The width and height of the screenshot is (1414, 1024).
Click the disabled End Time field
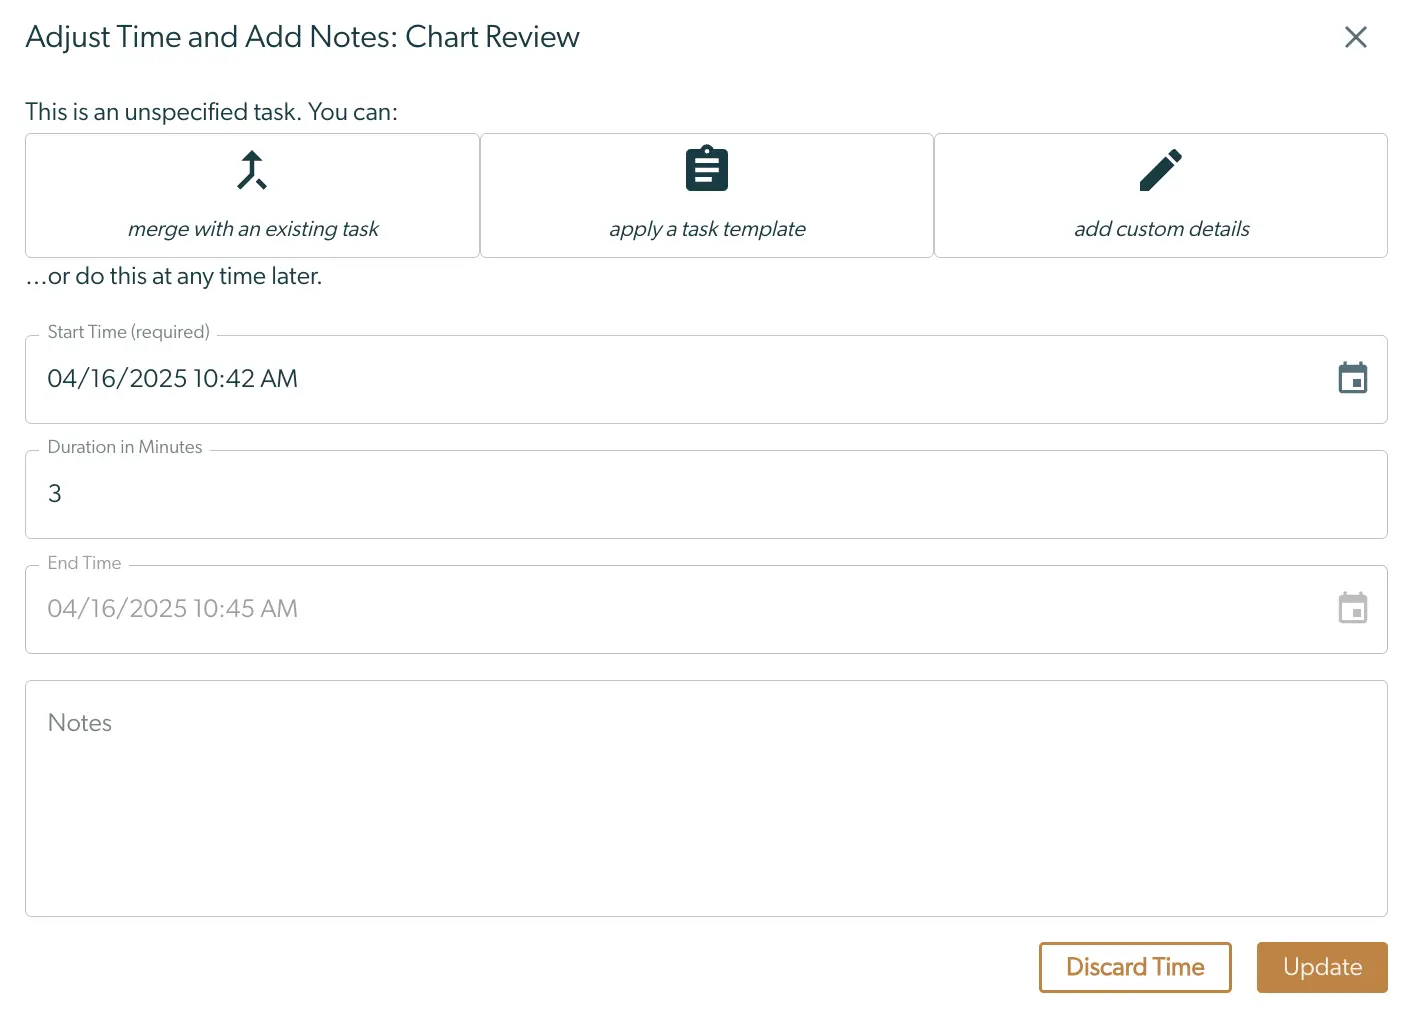click(x=600, y=609)
